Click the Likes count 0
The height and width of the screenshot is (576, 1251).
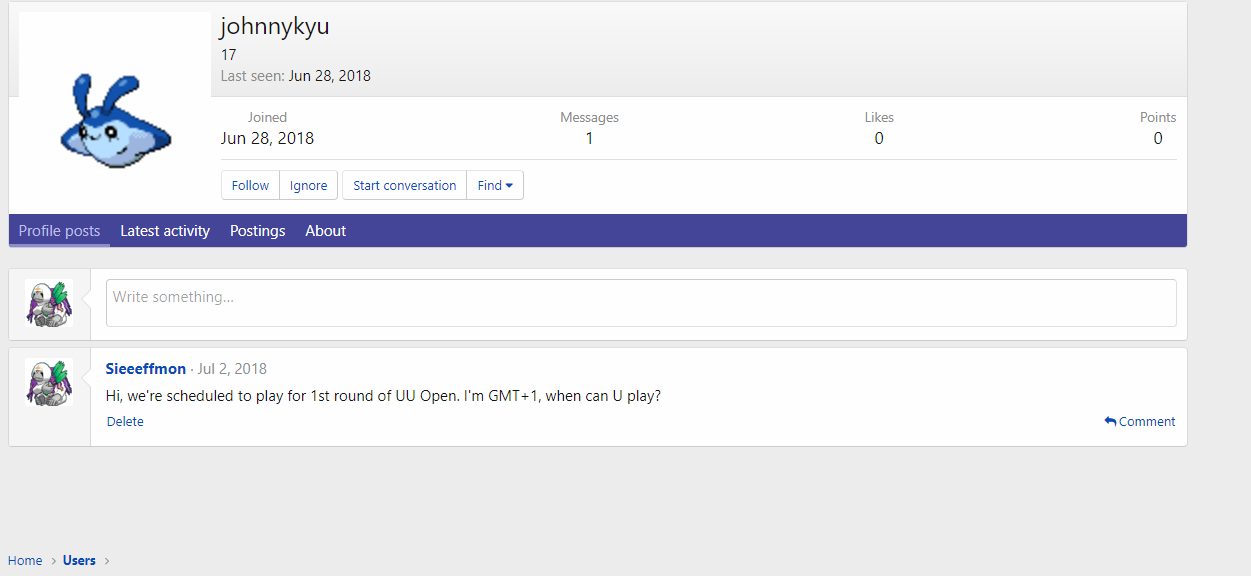click(x=879, y=138)
